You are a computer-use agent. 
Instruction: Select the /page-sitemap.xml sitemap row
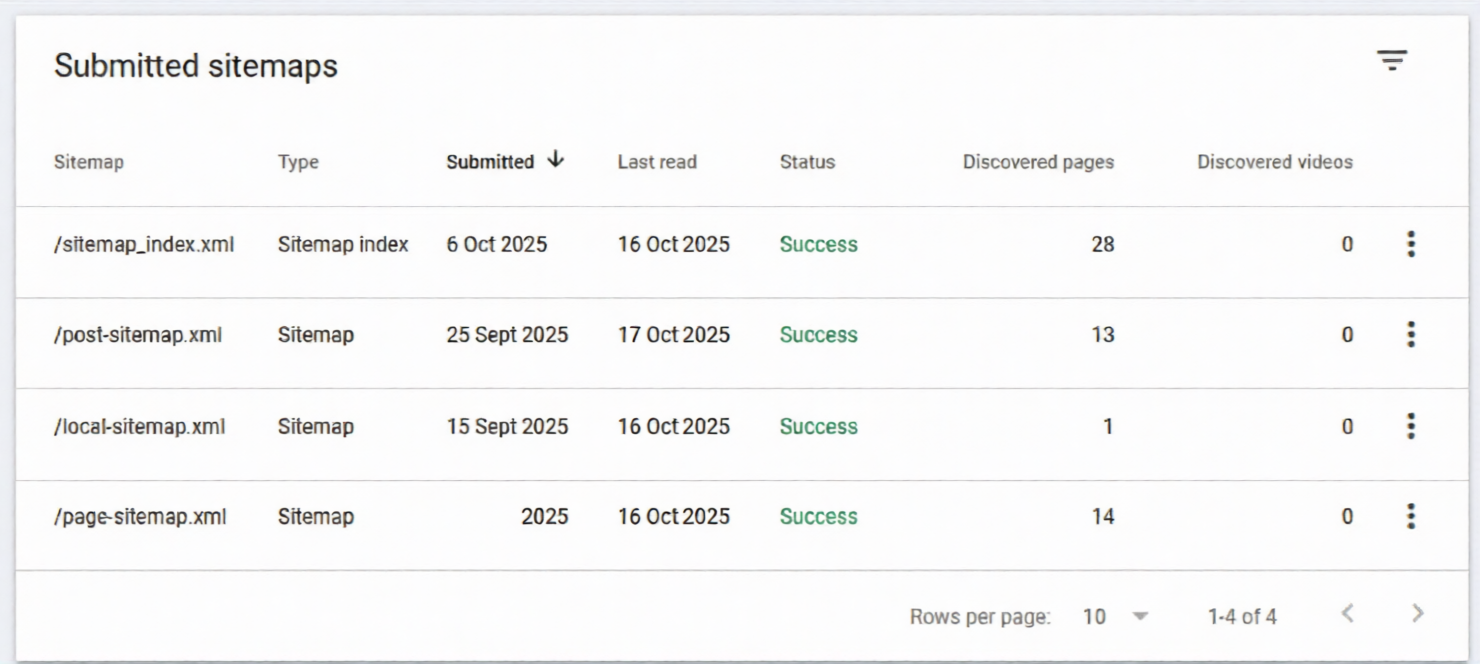(140, 517)
